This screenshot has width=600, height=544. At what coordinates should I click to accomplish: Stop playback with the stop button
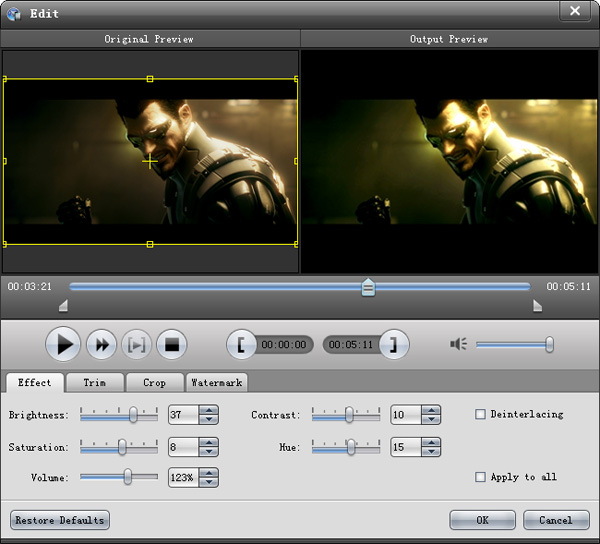coord(172,345)
